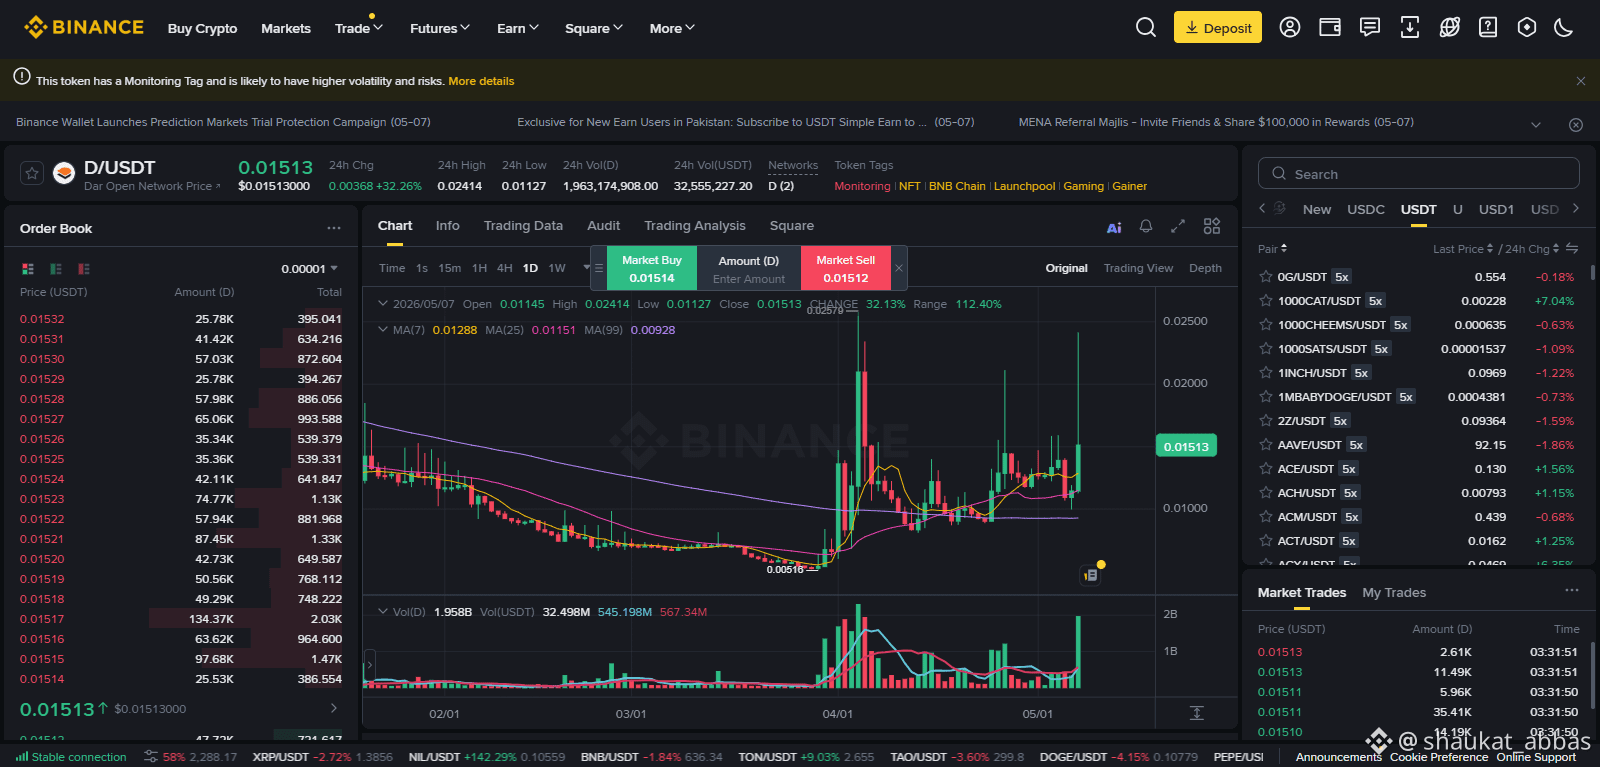Select the 1W chart interval
1600x767 pixels.
pos(557,268)
